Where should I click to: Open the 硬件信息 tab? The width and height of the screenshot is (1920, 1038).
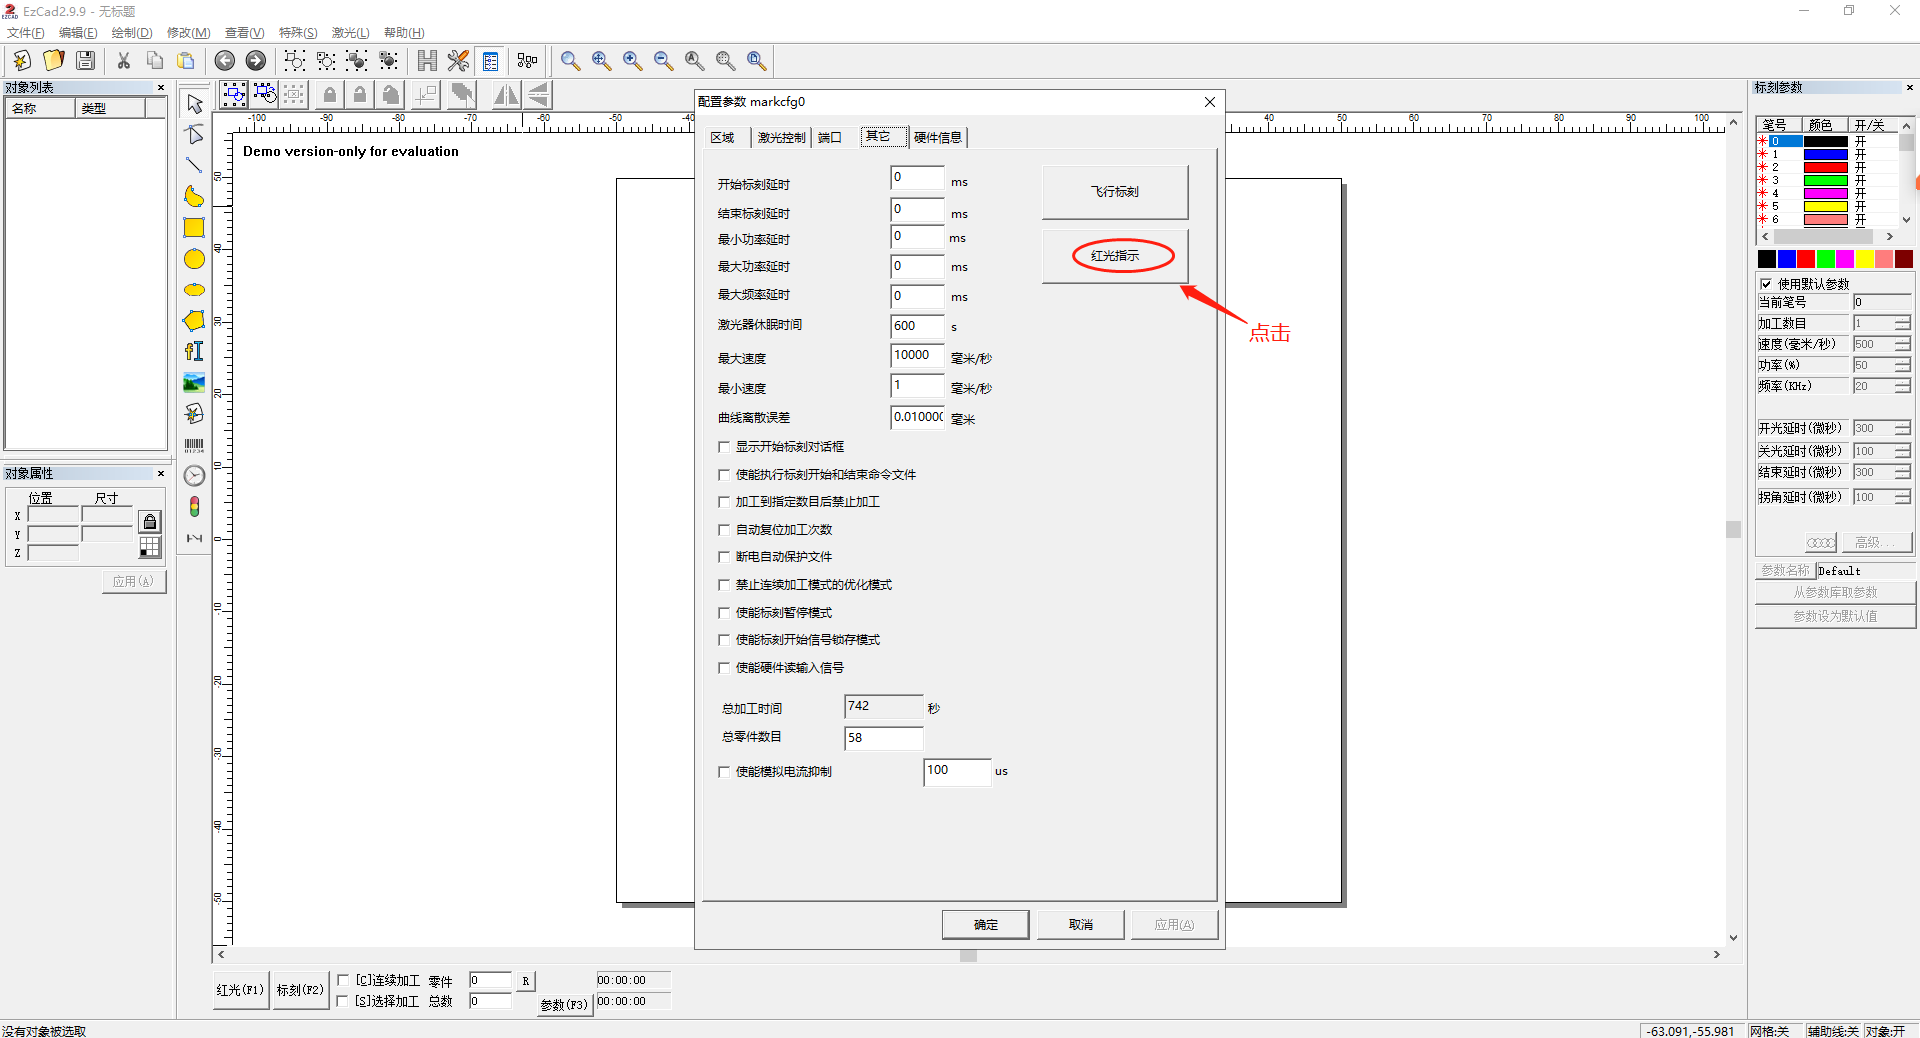[937, 138]
